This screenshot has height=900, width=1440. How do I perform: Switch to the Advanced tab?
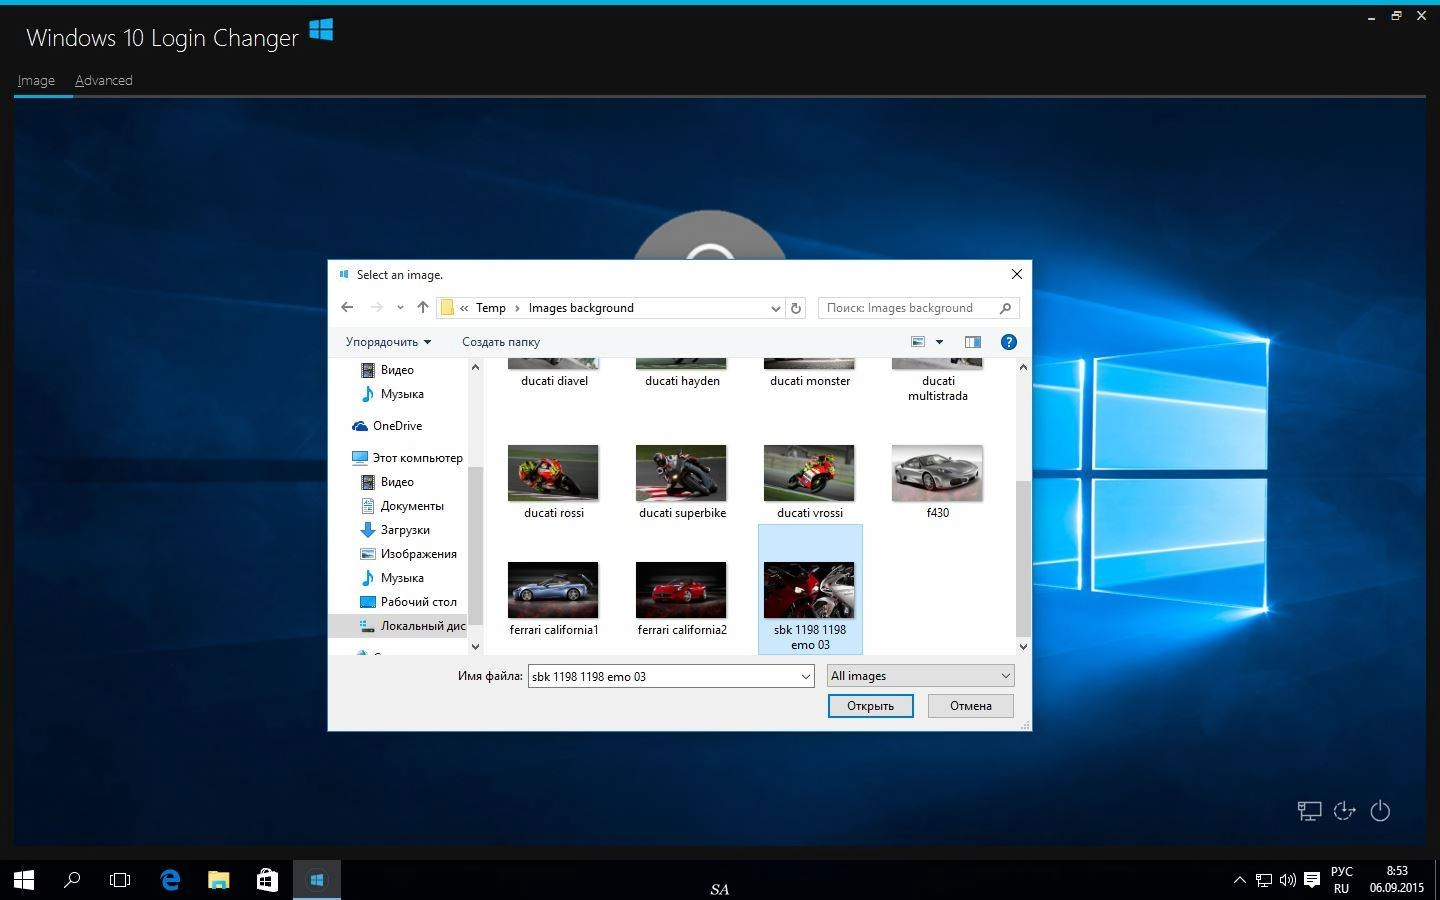pos(104,81)
